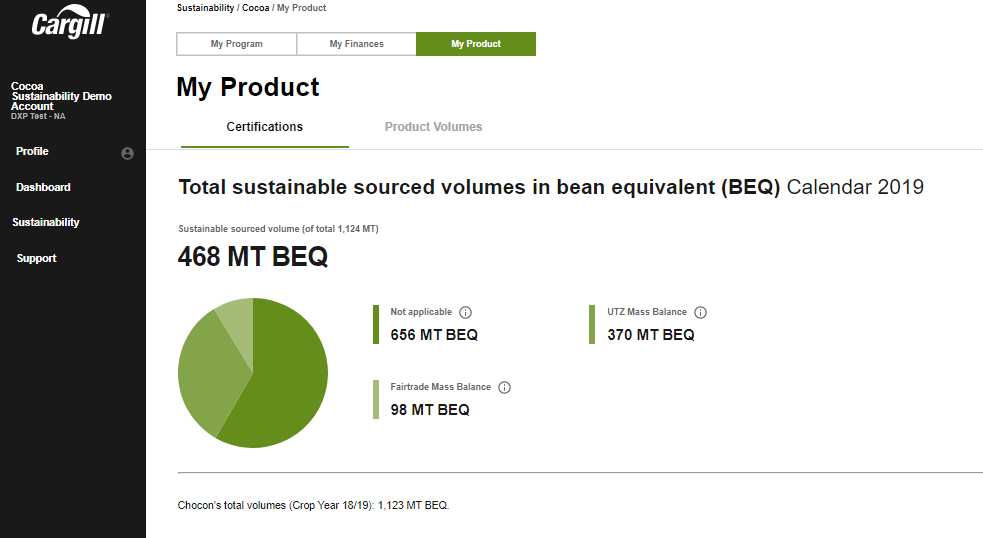Click the Fairtrade Mass Balance legend swatch
This screenshot has width=983, height=538.
[x=376, y=399]
